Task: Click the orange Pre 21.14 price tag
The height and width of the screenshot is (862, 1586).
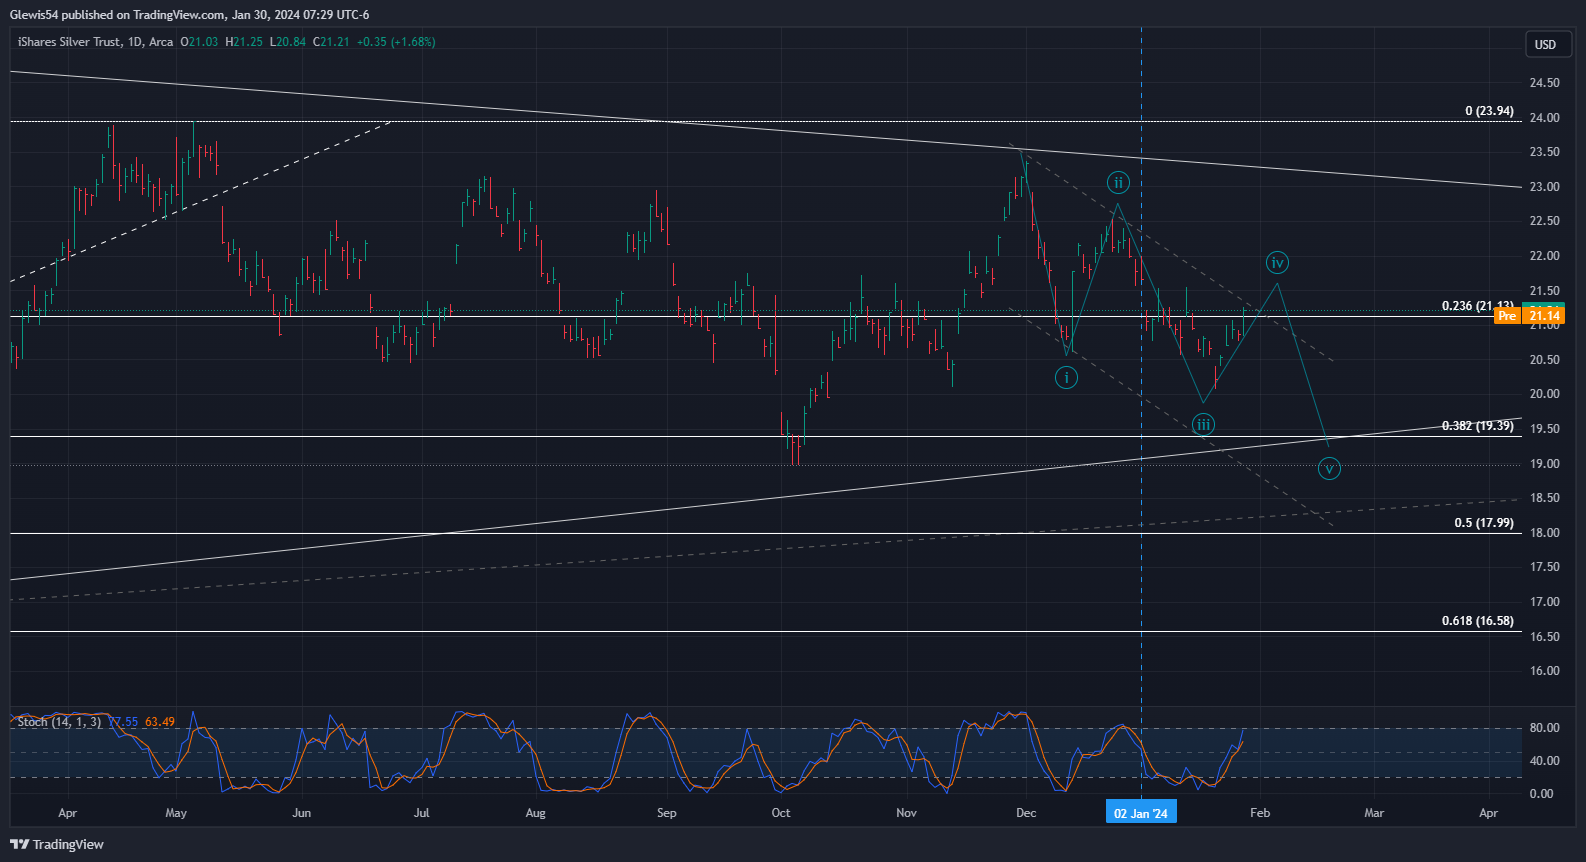Action: tap(1529, 315)
